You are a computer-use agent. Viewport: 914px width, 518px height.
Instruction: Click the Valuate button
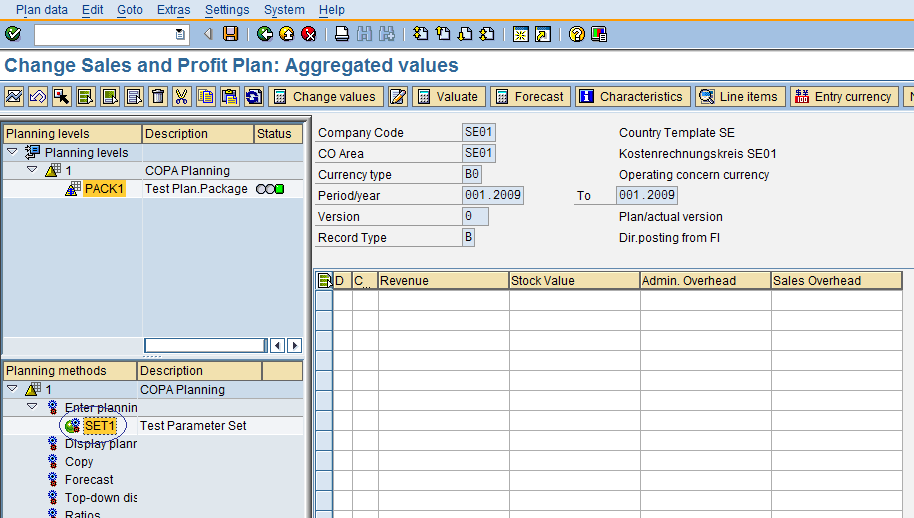pyautogui.click(x=449, y=96)
